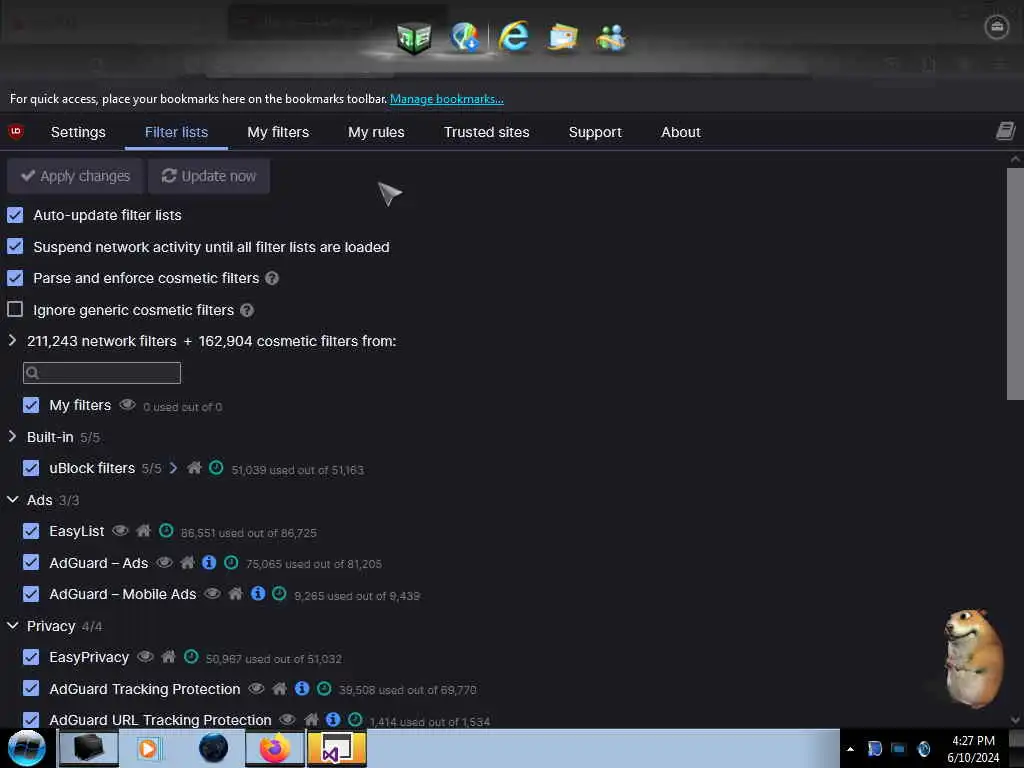View My filters content eye icon
This screenshot has width=1024, height=768.
pos(127,405)
